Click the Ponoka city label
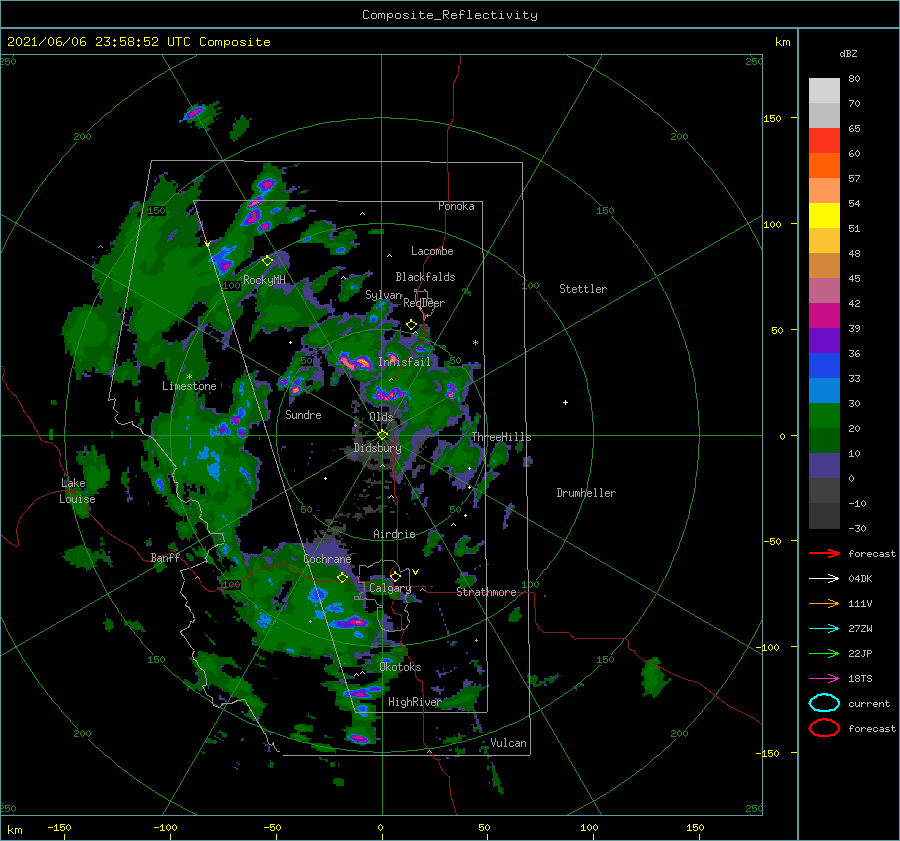Image resolution: width=900 pixels, height=841 pixels. pos(456,206)
